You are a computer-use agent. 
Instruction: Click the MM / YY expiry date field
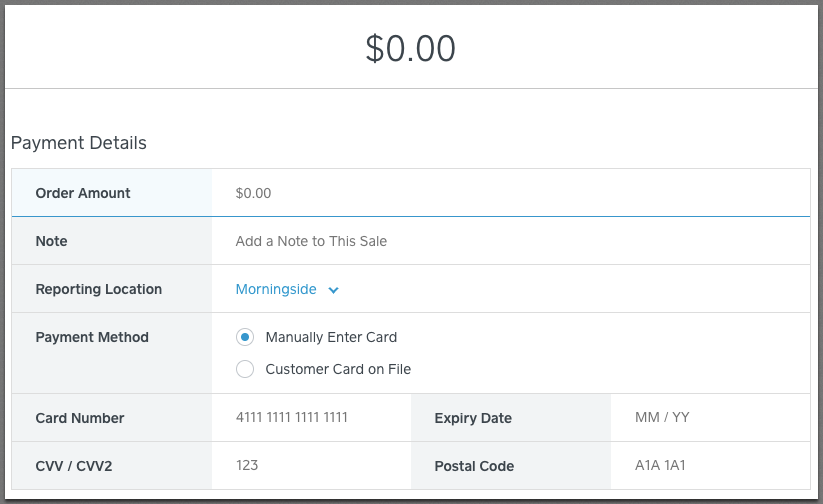[708, 418]
